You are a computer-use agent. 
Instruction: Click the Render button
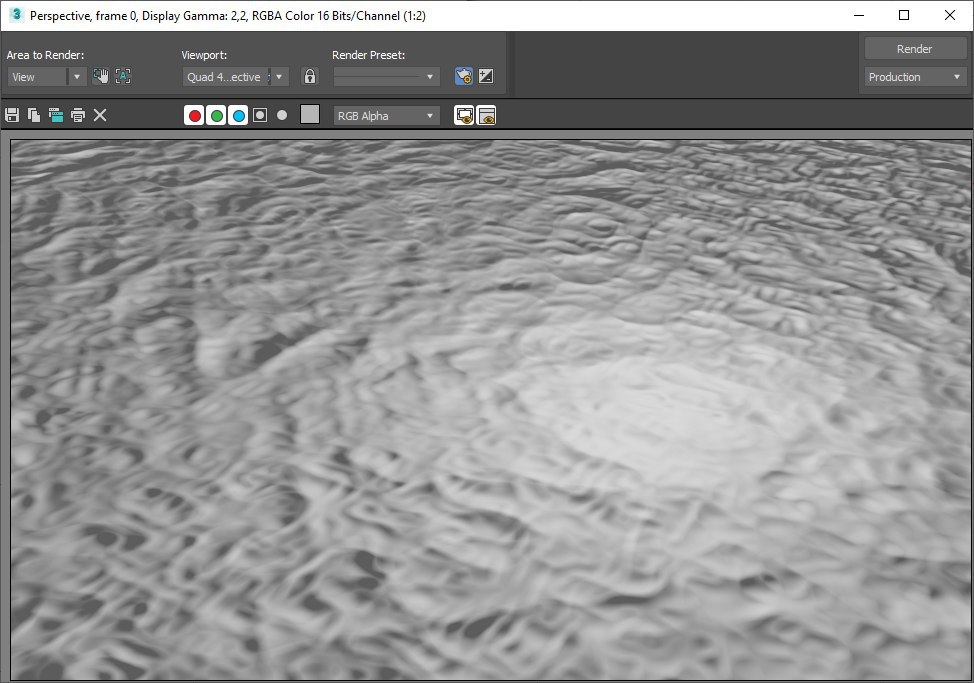tap(914, 48)
